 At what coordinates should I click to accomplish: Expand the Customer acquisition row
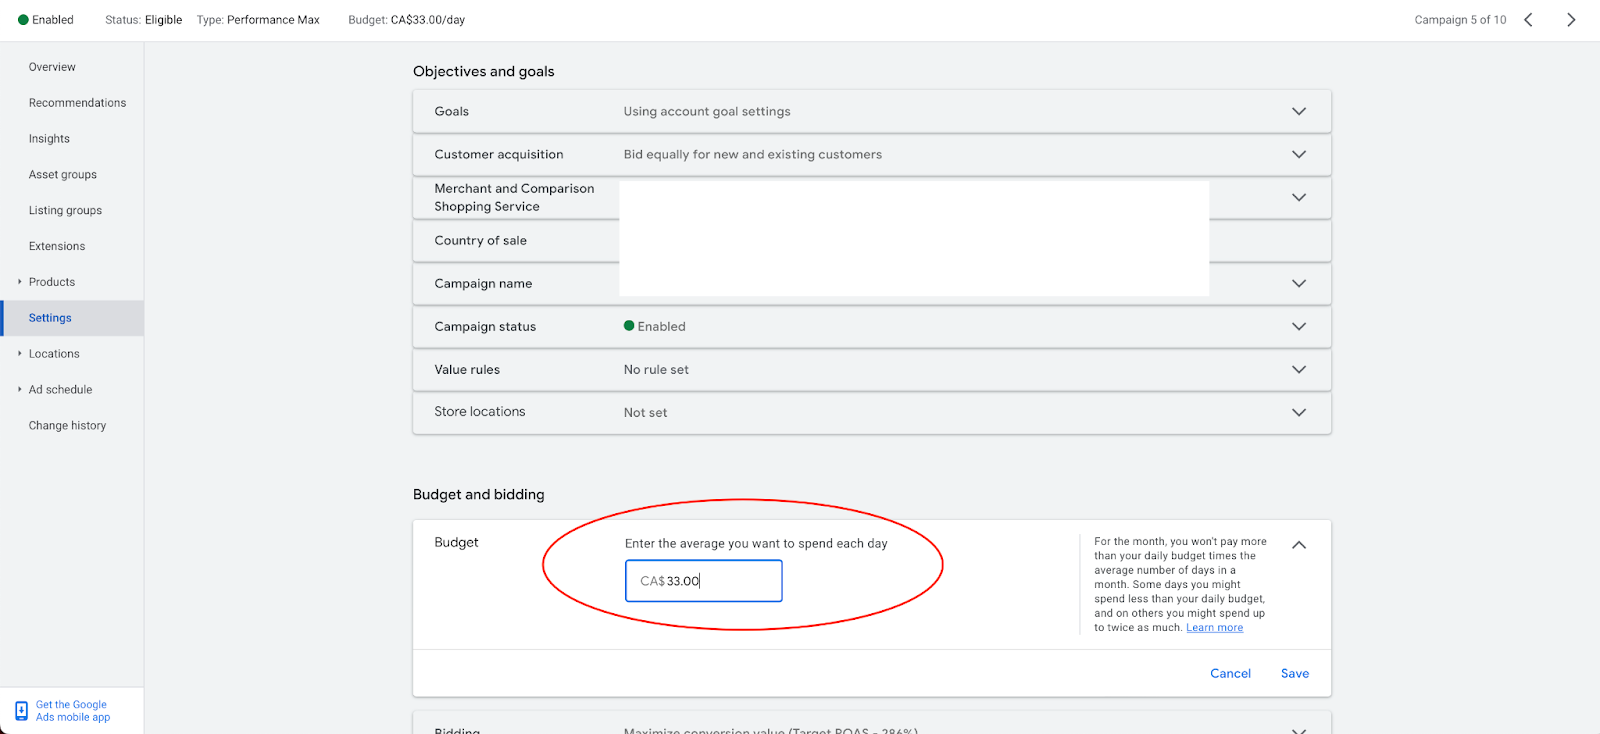point(1298,154)
